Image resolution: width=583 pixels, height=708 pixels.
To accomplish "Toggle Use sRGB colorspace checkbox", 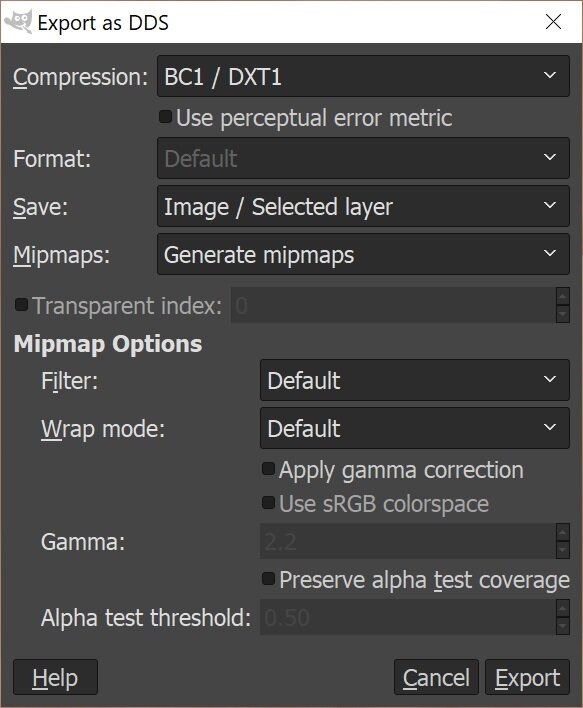I will pos(268,503).
